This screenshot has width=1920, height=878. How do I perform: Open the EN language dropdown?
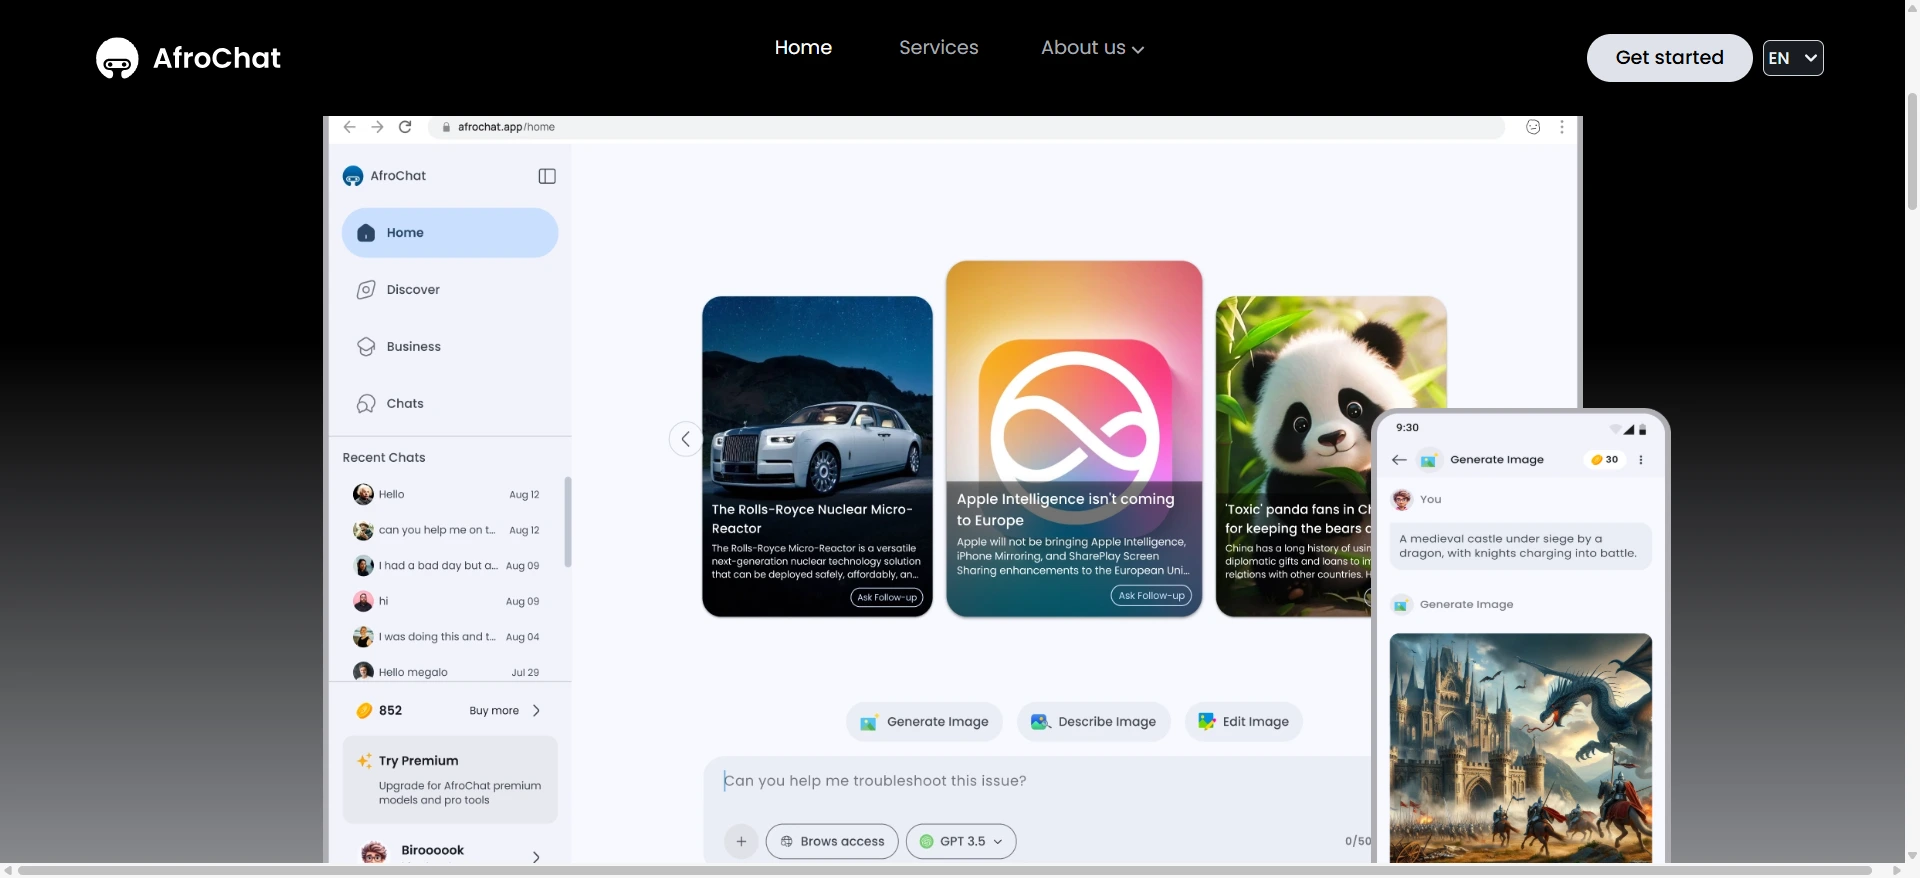pyautogui.click(x=1793, y=58)
